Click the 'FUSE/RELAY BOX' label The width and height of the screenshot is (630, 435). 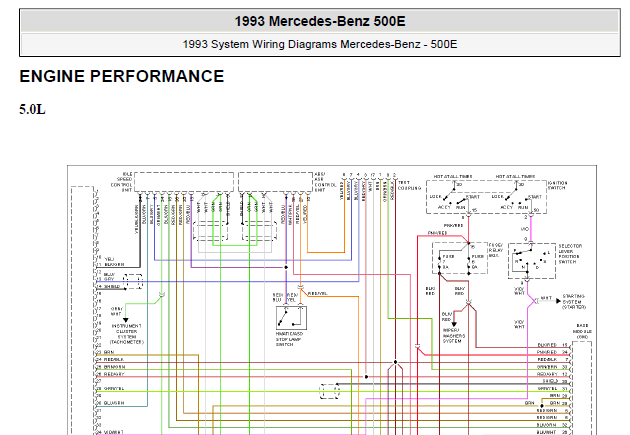496,250
